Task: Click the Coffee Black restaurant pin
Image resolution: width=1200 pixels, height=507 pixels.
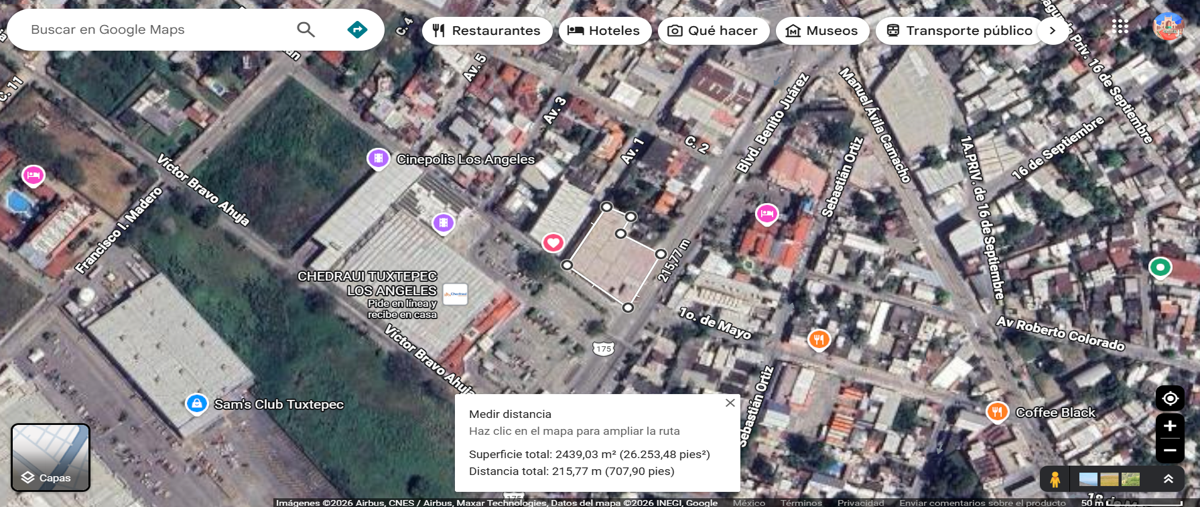Action: [x=997, y=412]
